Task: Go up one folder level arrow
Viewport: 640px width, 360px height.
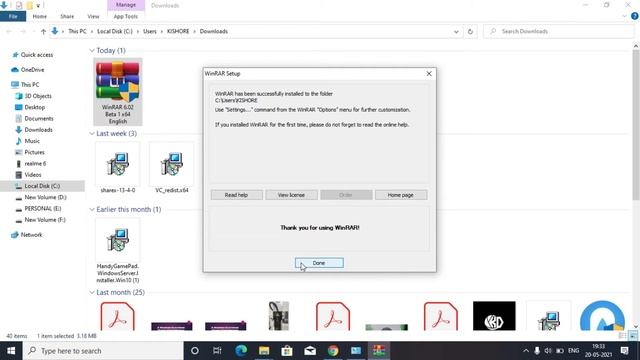Action: (x=43, y=31)
